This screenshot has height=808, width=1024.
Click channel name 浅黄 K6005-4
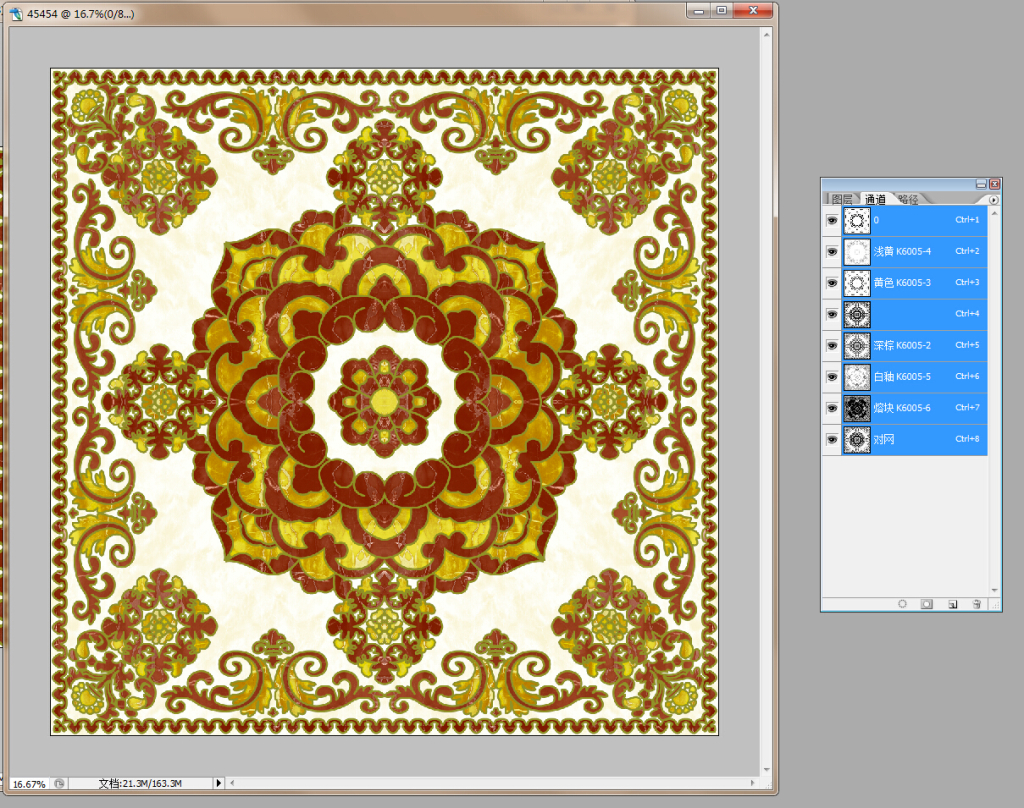click(903, 251)
